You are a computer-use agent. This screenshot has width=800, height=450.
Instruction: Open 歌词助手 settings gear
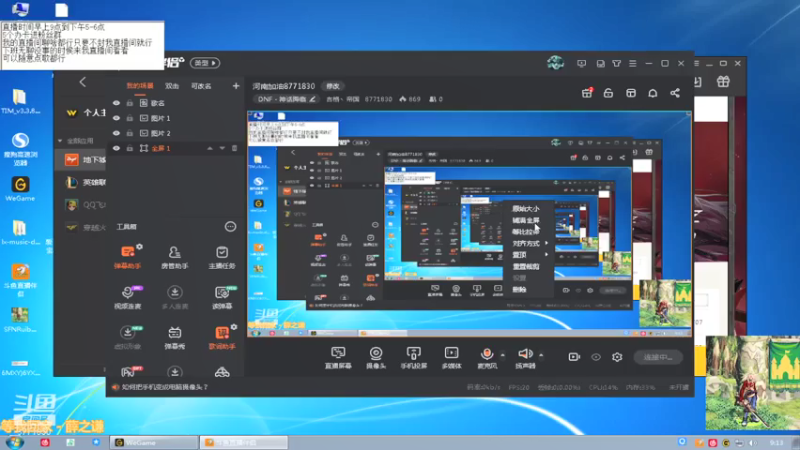[x=234, y=327]
